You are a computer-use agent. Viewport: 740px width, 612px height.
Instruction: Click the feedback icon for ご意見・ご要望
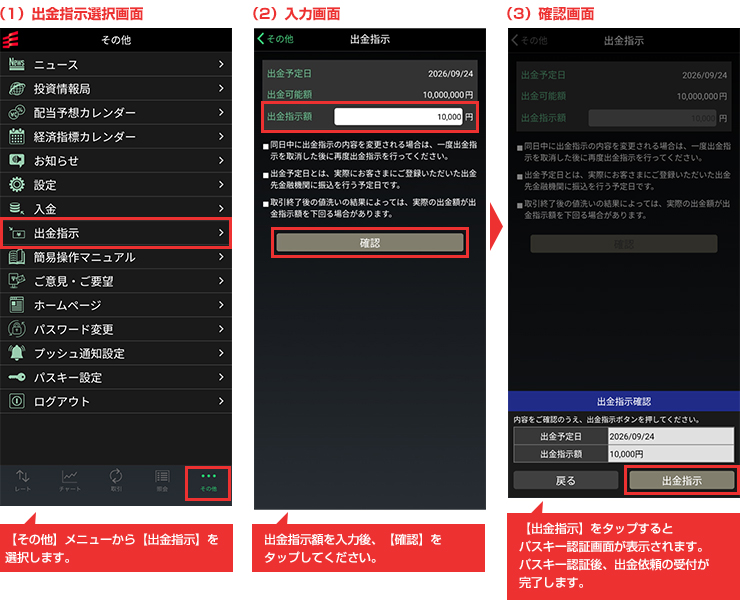pyautogui.click(x=17, y=281)
